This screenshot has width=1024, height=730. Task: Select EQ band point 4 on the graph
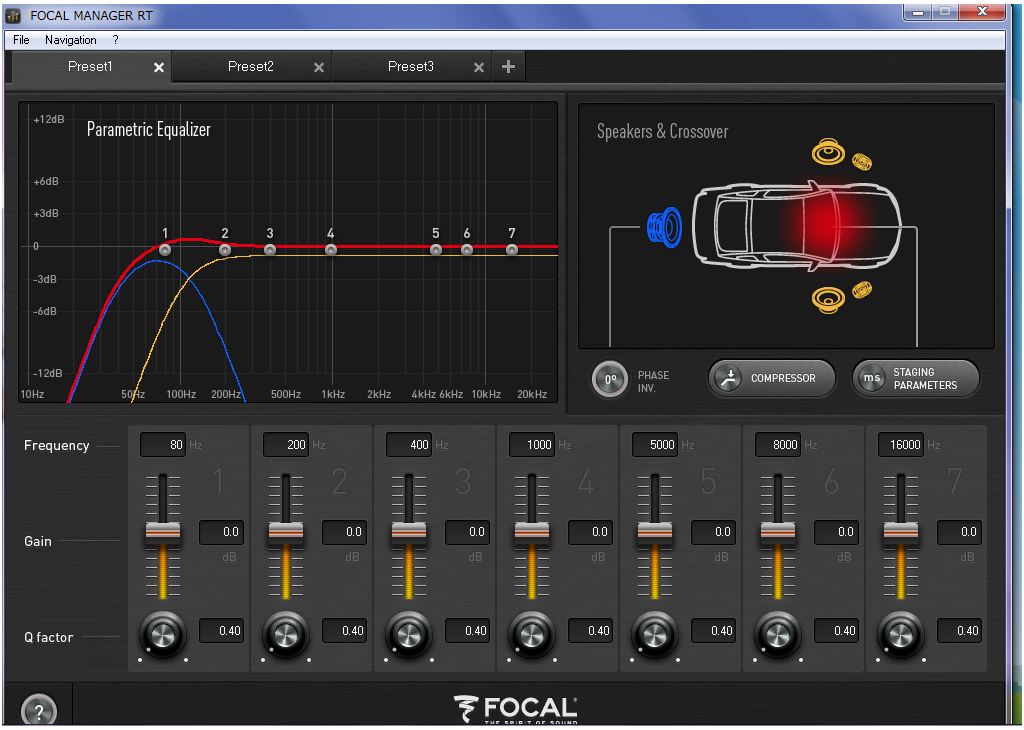pyautogui.click(x=331, y=250)
